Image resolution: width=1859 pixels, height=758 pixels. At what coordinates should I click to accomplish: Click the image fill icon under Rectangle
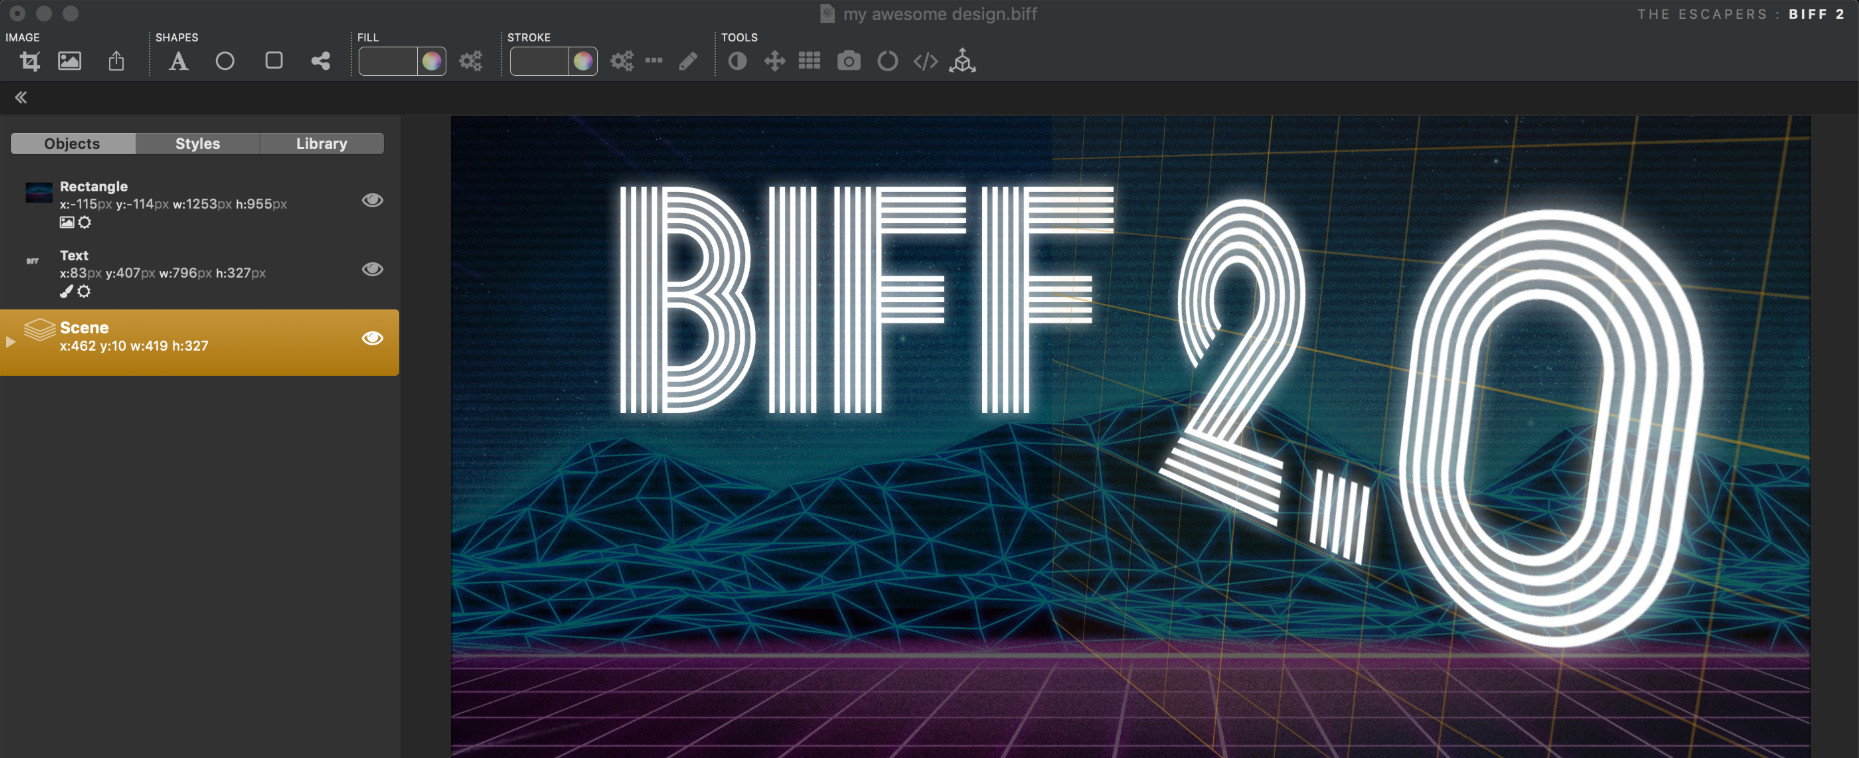(x=67, y=222)
